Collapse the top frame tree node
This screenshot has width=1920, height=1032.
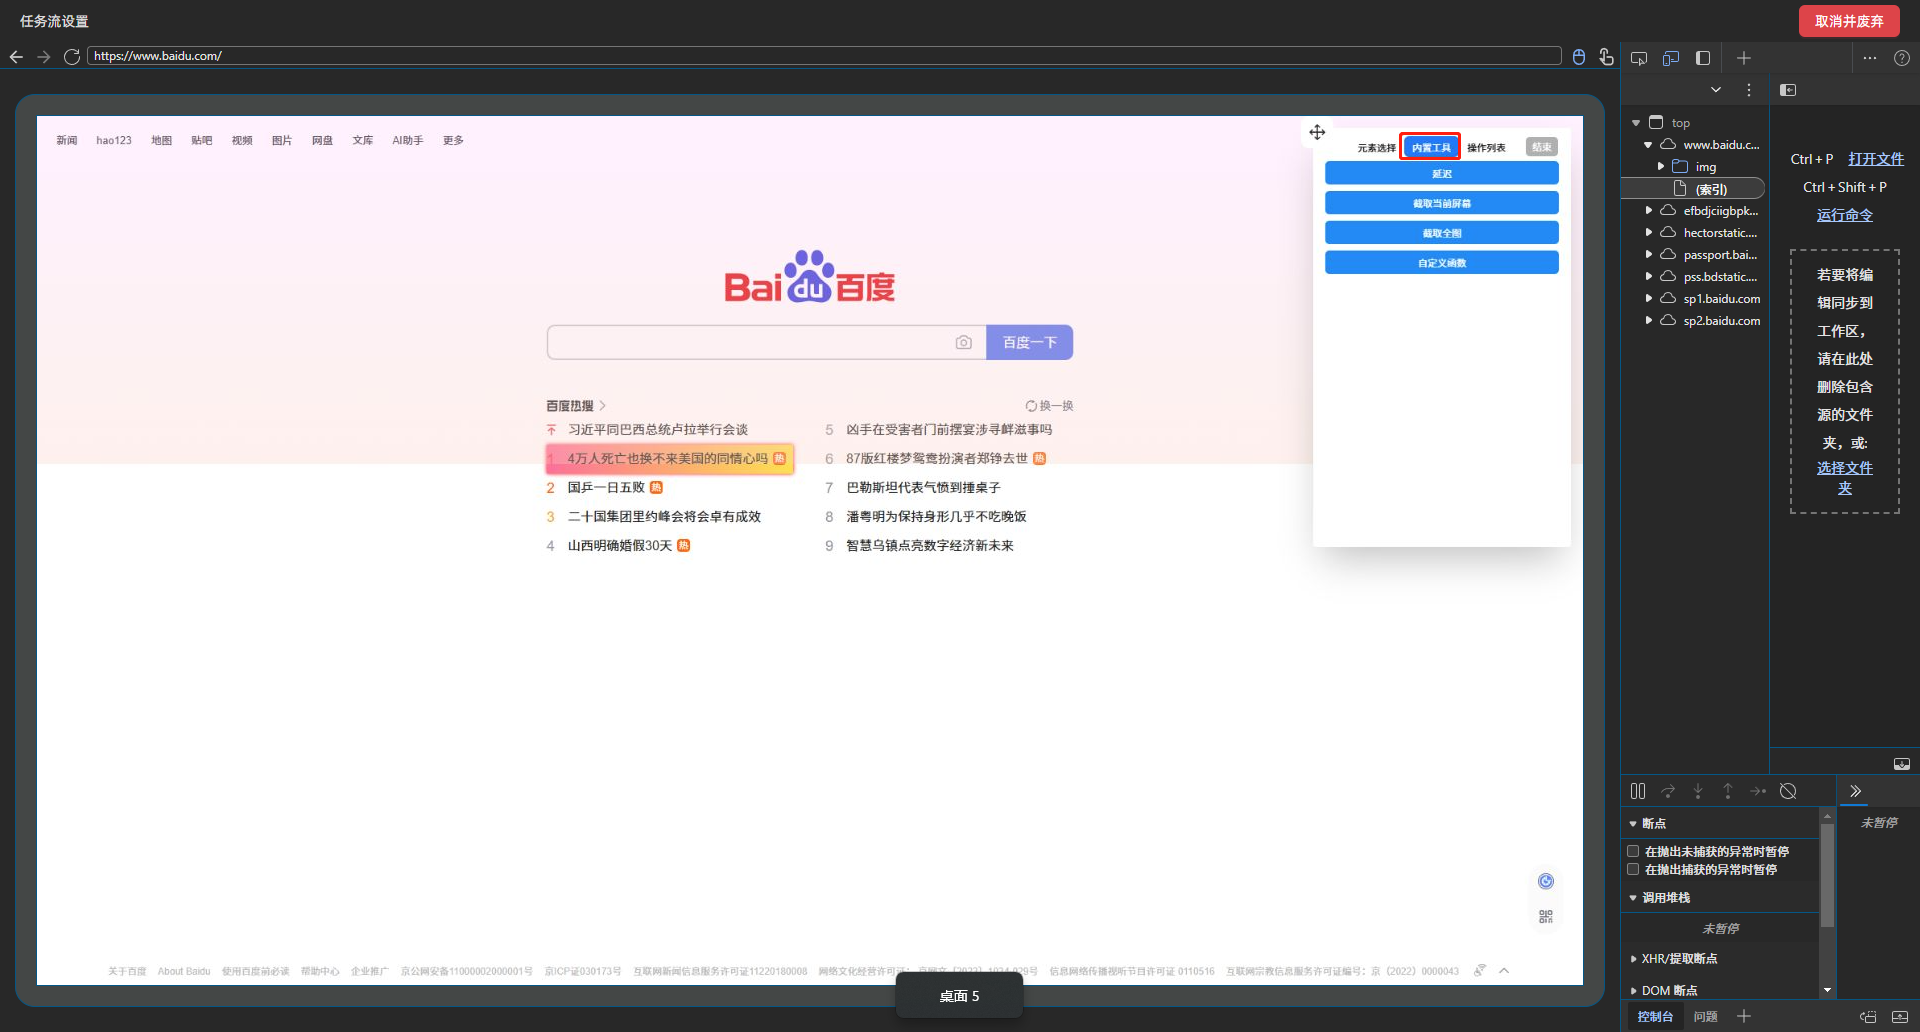(1636, 123)
